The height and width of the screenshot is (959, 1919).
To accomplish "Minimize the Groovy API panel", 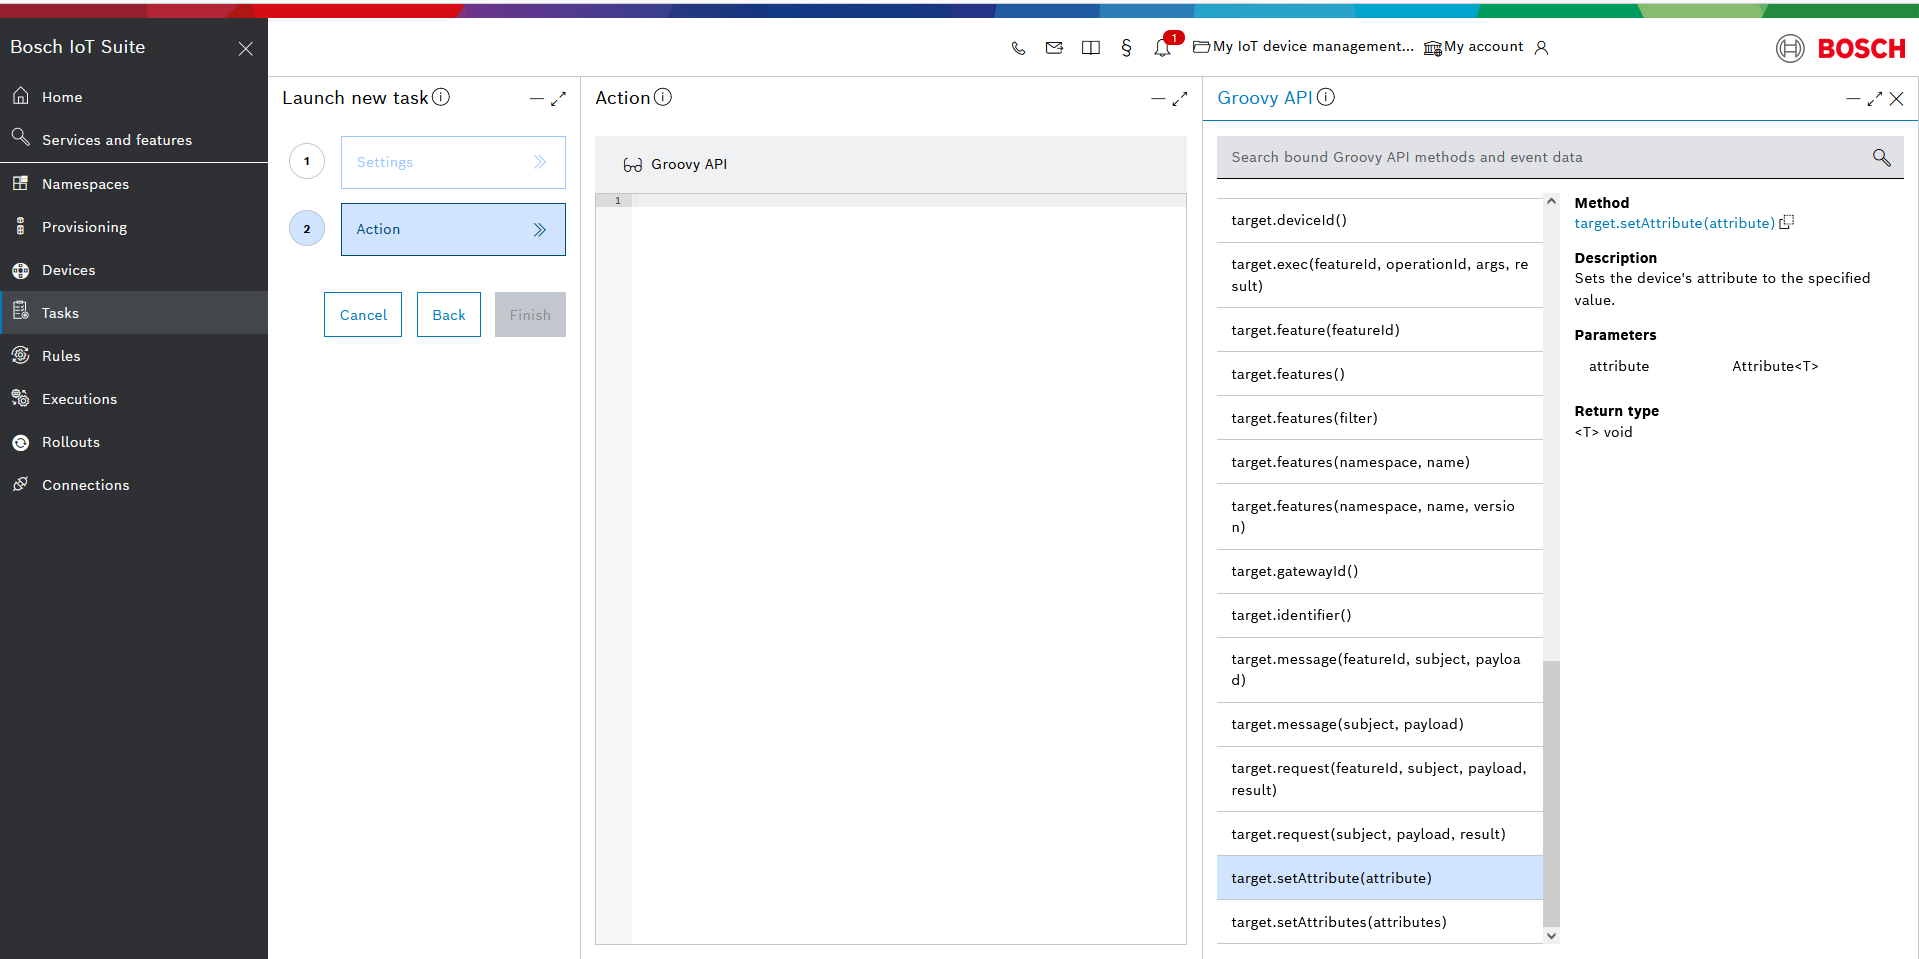I will [1853, 98].
